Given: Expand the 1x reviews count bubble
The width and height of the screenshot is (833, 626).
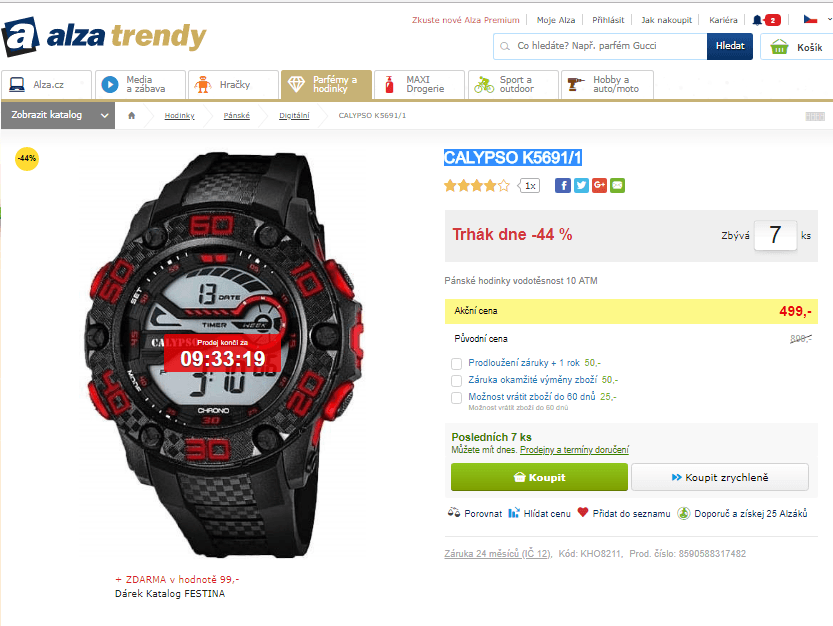Looking at the screenshot, I should 529,185.
